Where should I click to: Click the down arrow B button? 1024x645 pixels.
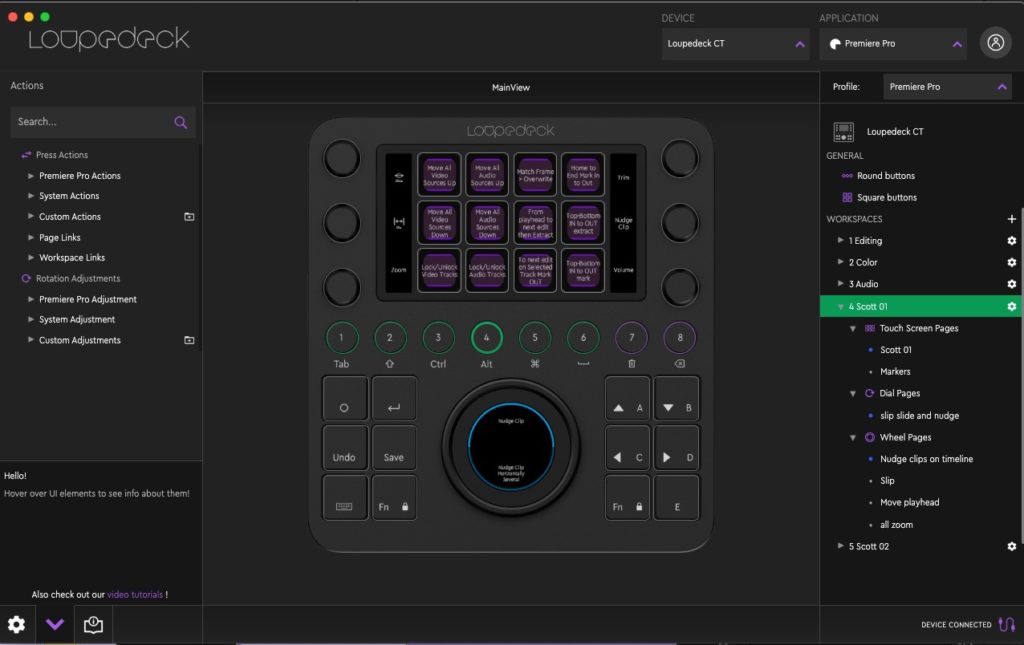click(677, 399)
